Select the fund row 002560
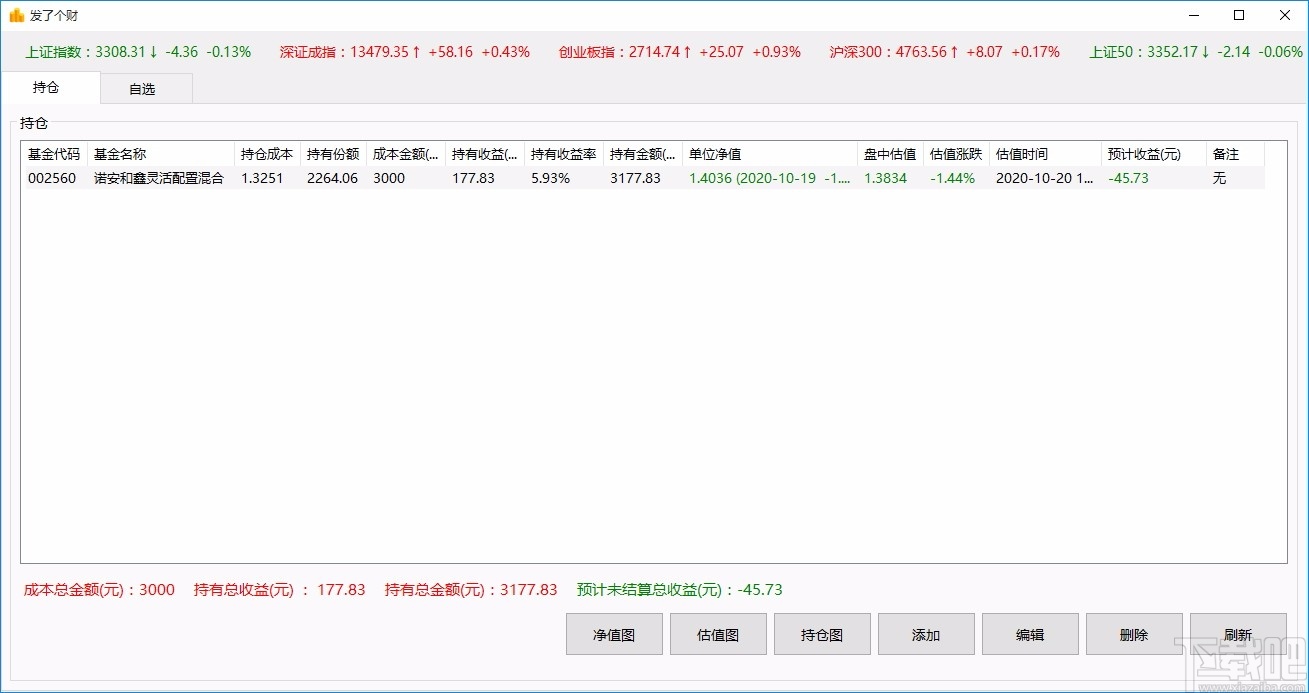1309x693 pixels. [52, 177]
